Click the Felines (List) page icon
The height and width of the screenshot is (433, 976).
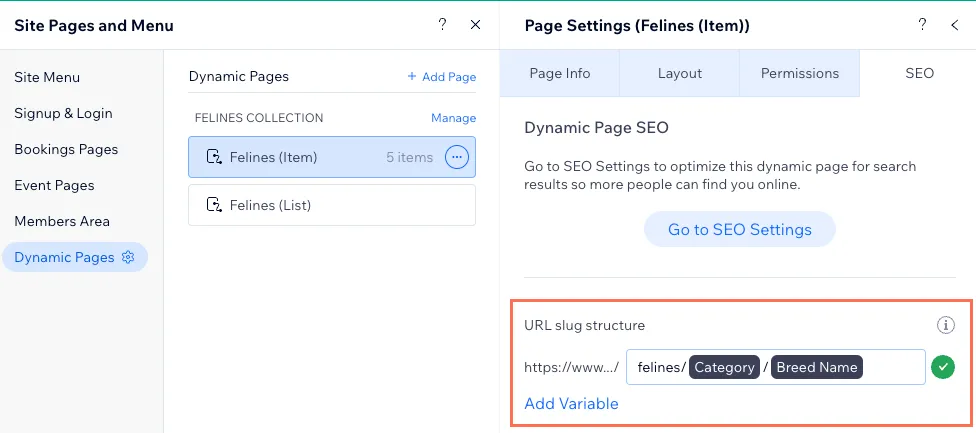coord(212,205)
